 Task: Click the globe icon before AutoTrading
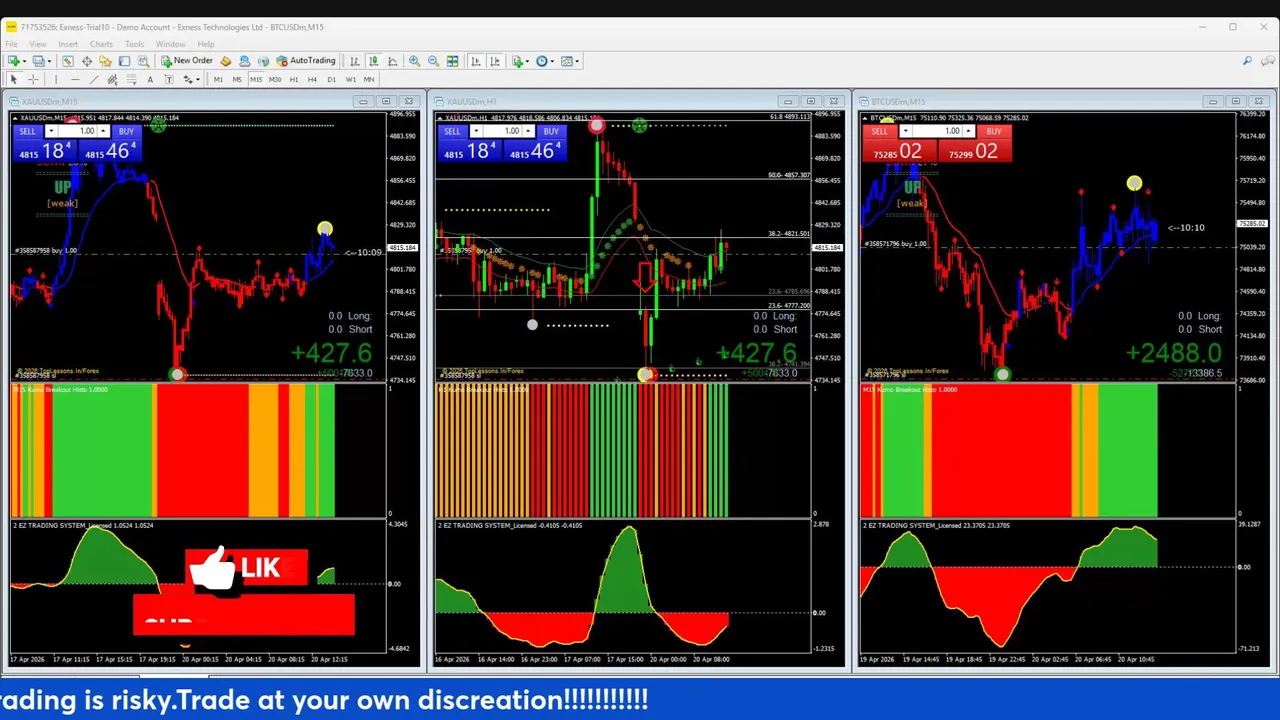pyautogui.click(x=263, y=61)
